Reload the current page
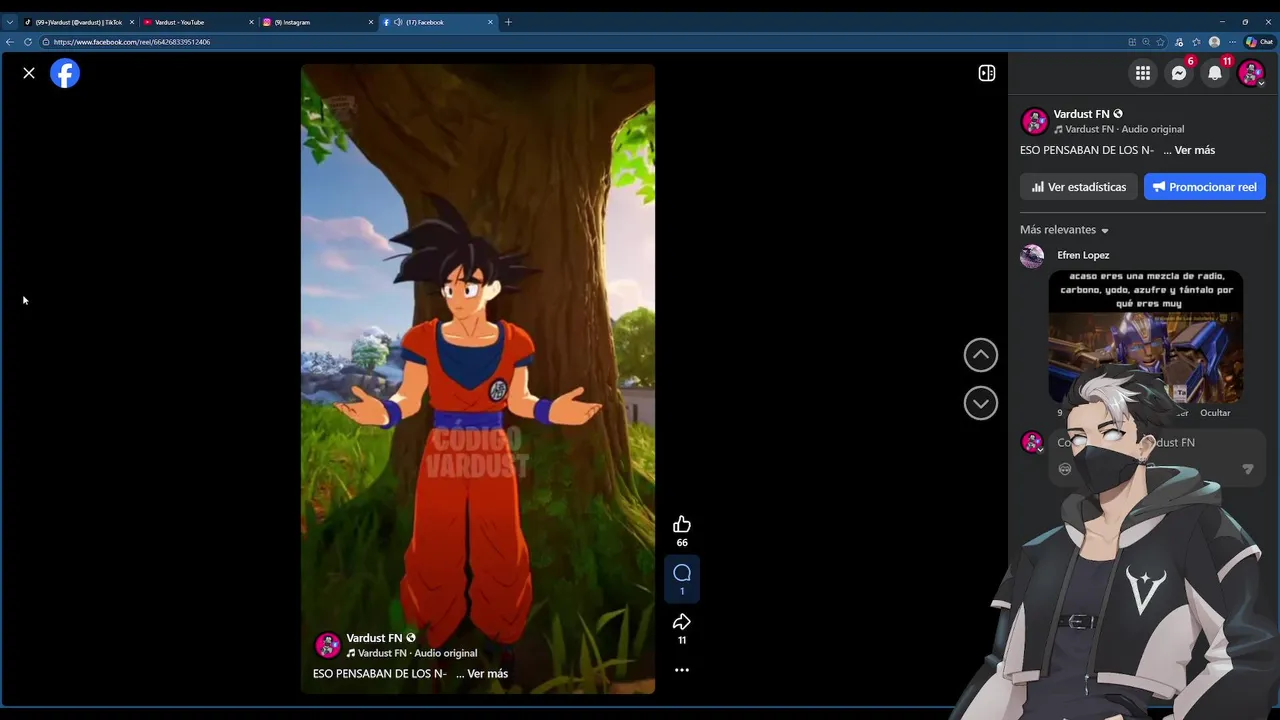 point(28,42)
